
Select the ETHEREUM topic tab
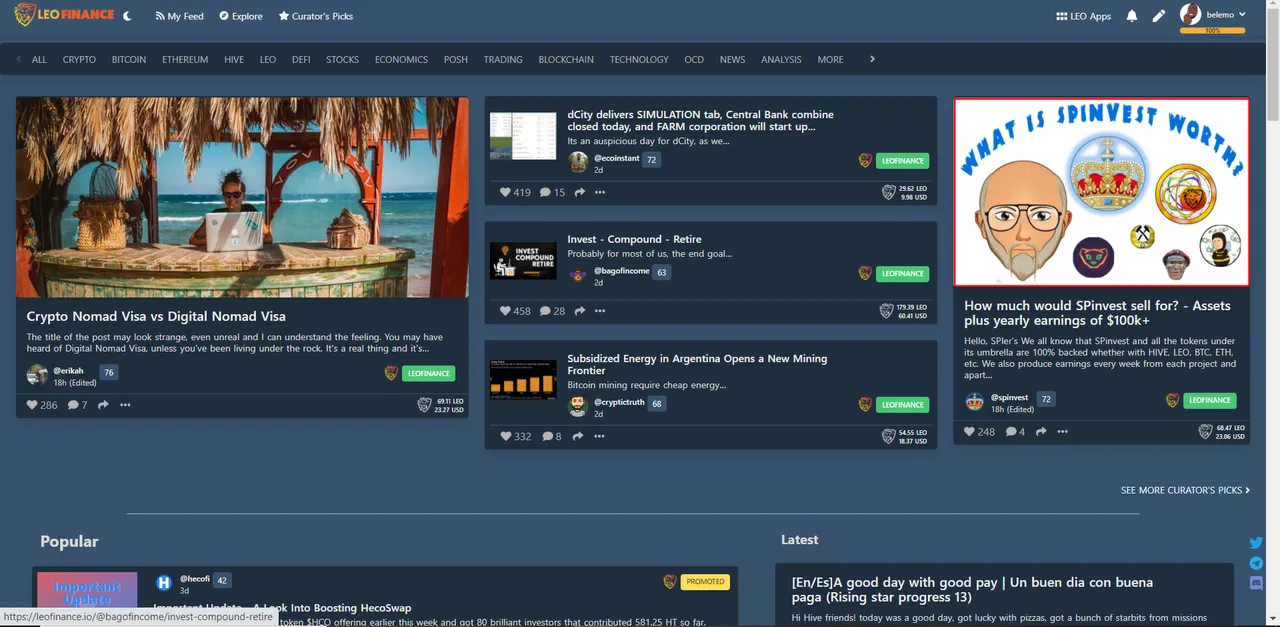coord(185,59)
